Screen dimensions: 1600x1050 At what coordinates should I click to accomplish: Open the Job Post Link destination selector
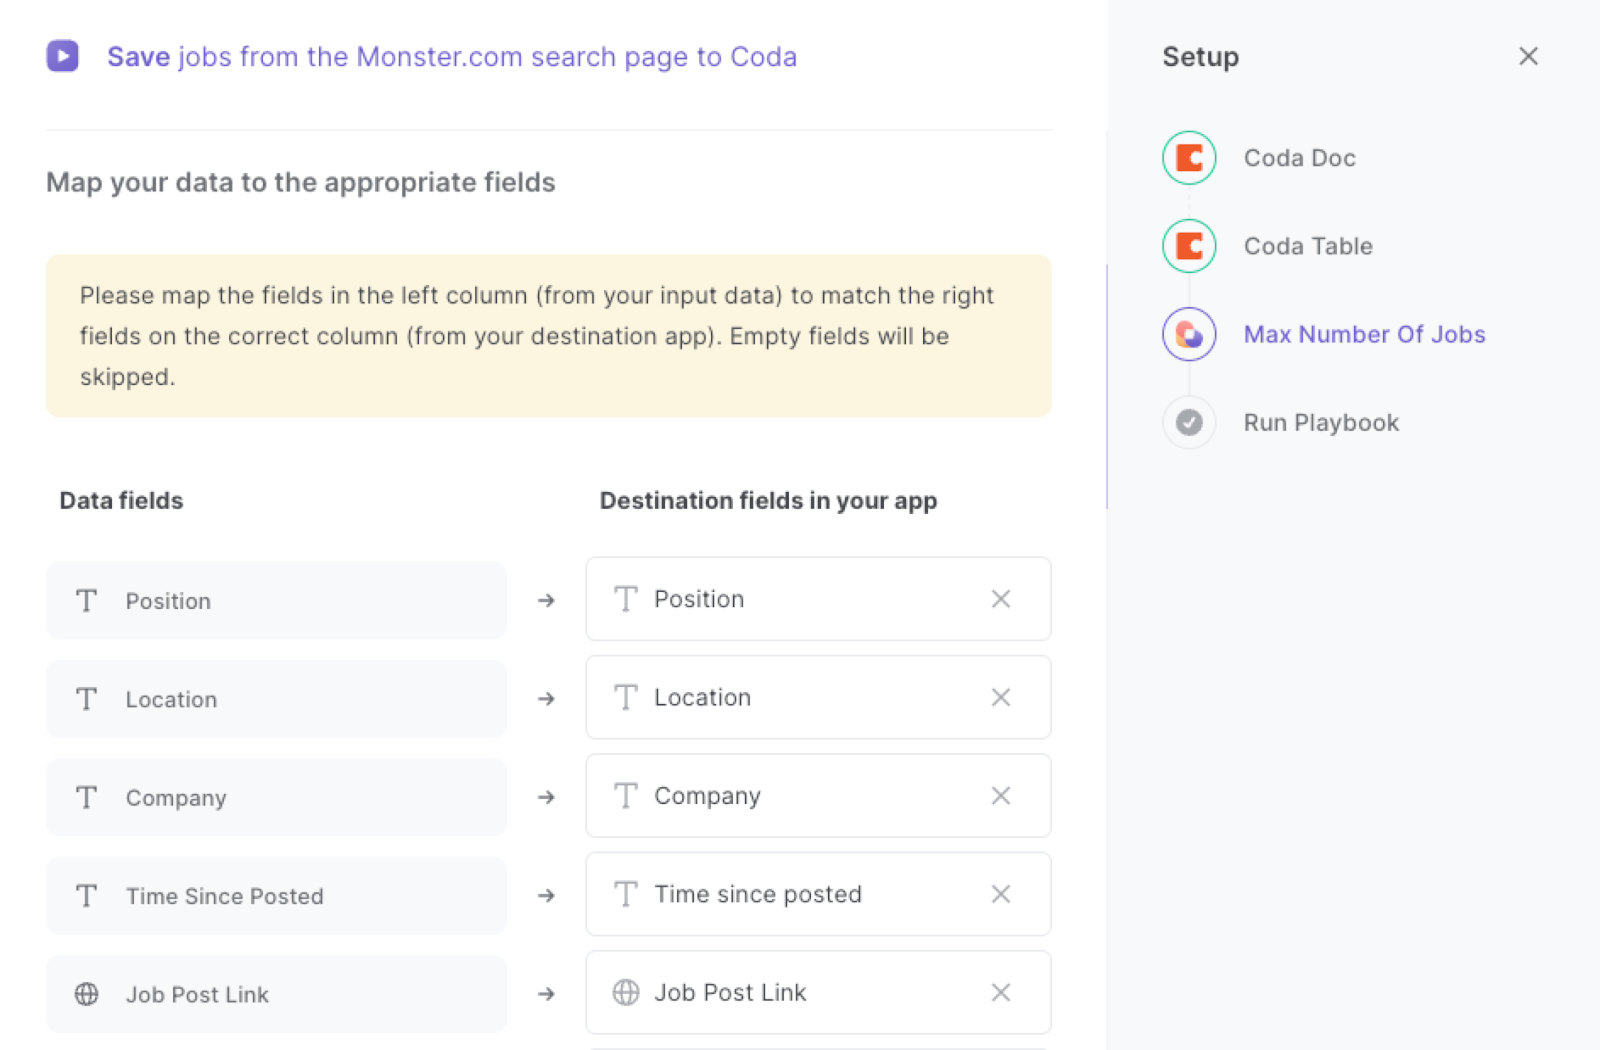click(818, 992)
